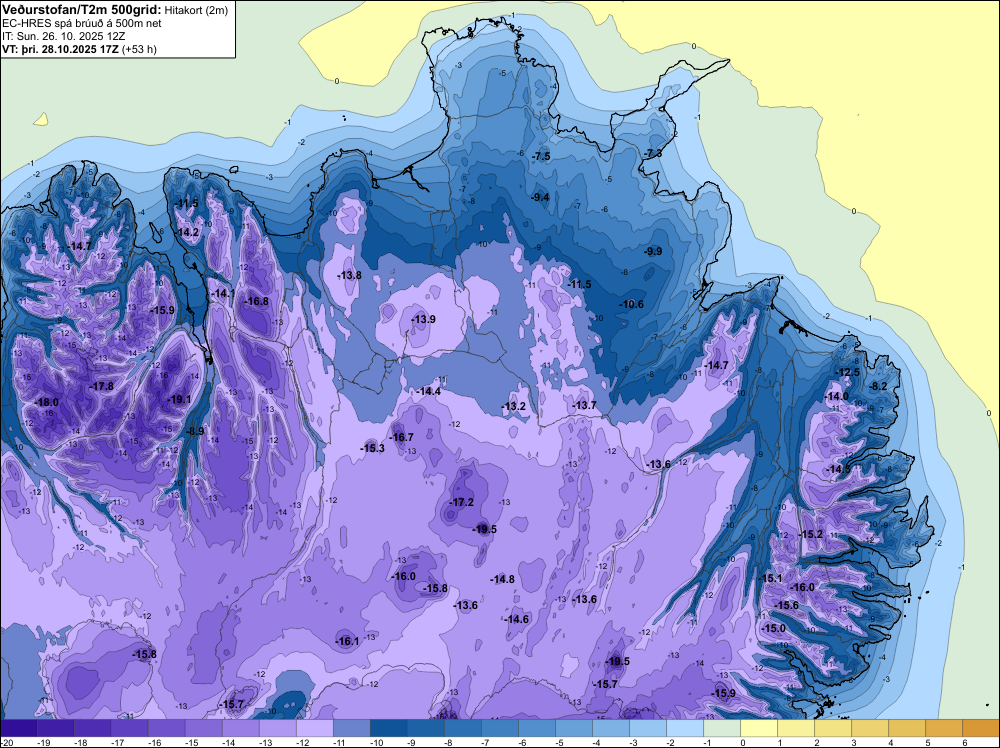This screenshot has width=1000, height=748.
Task: Click the -7.3 coastal temperature value
Action: 652,154
